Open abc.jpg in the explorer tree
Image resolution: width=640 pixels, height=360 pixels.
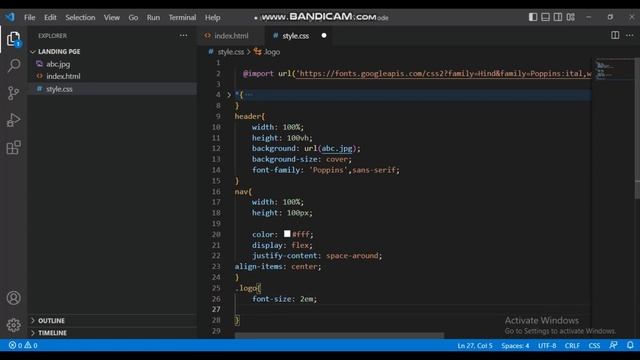coord(58,64)
